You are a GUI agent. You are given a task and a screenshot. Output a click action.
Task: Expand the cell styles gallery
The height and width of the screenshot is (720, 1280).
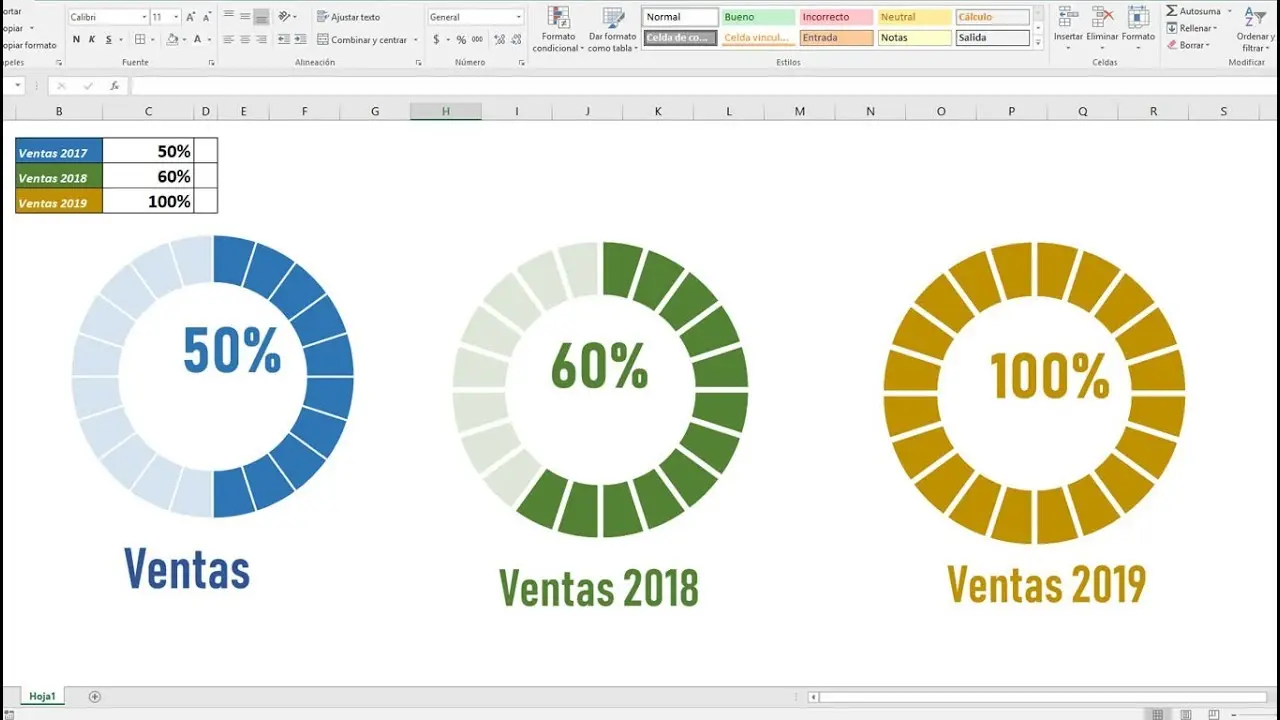[1038, 44]
